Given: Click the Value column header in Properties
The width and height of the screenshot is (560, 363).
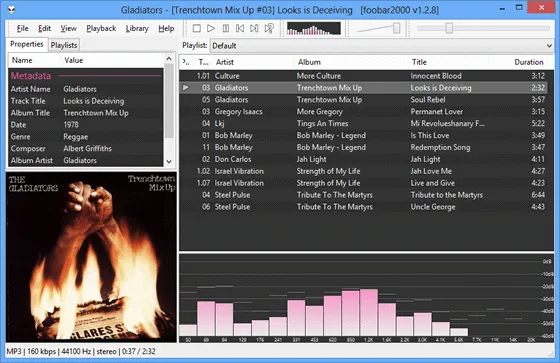Looking at the screenshot, I should [x=112, y=60].
